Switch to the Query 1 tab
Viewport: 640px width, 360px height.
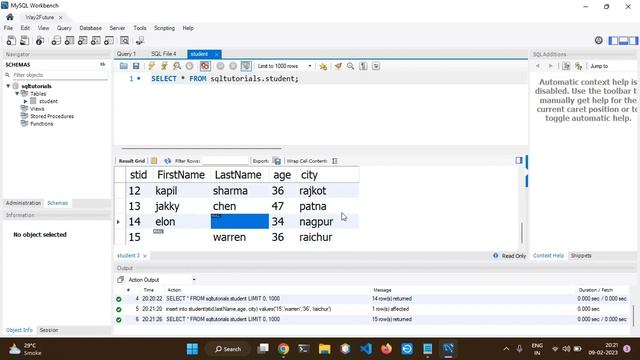point(126,54)
